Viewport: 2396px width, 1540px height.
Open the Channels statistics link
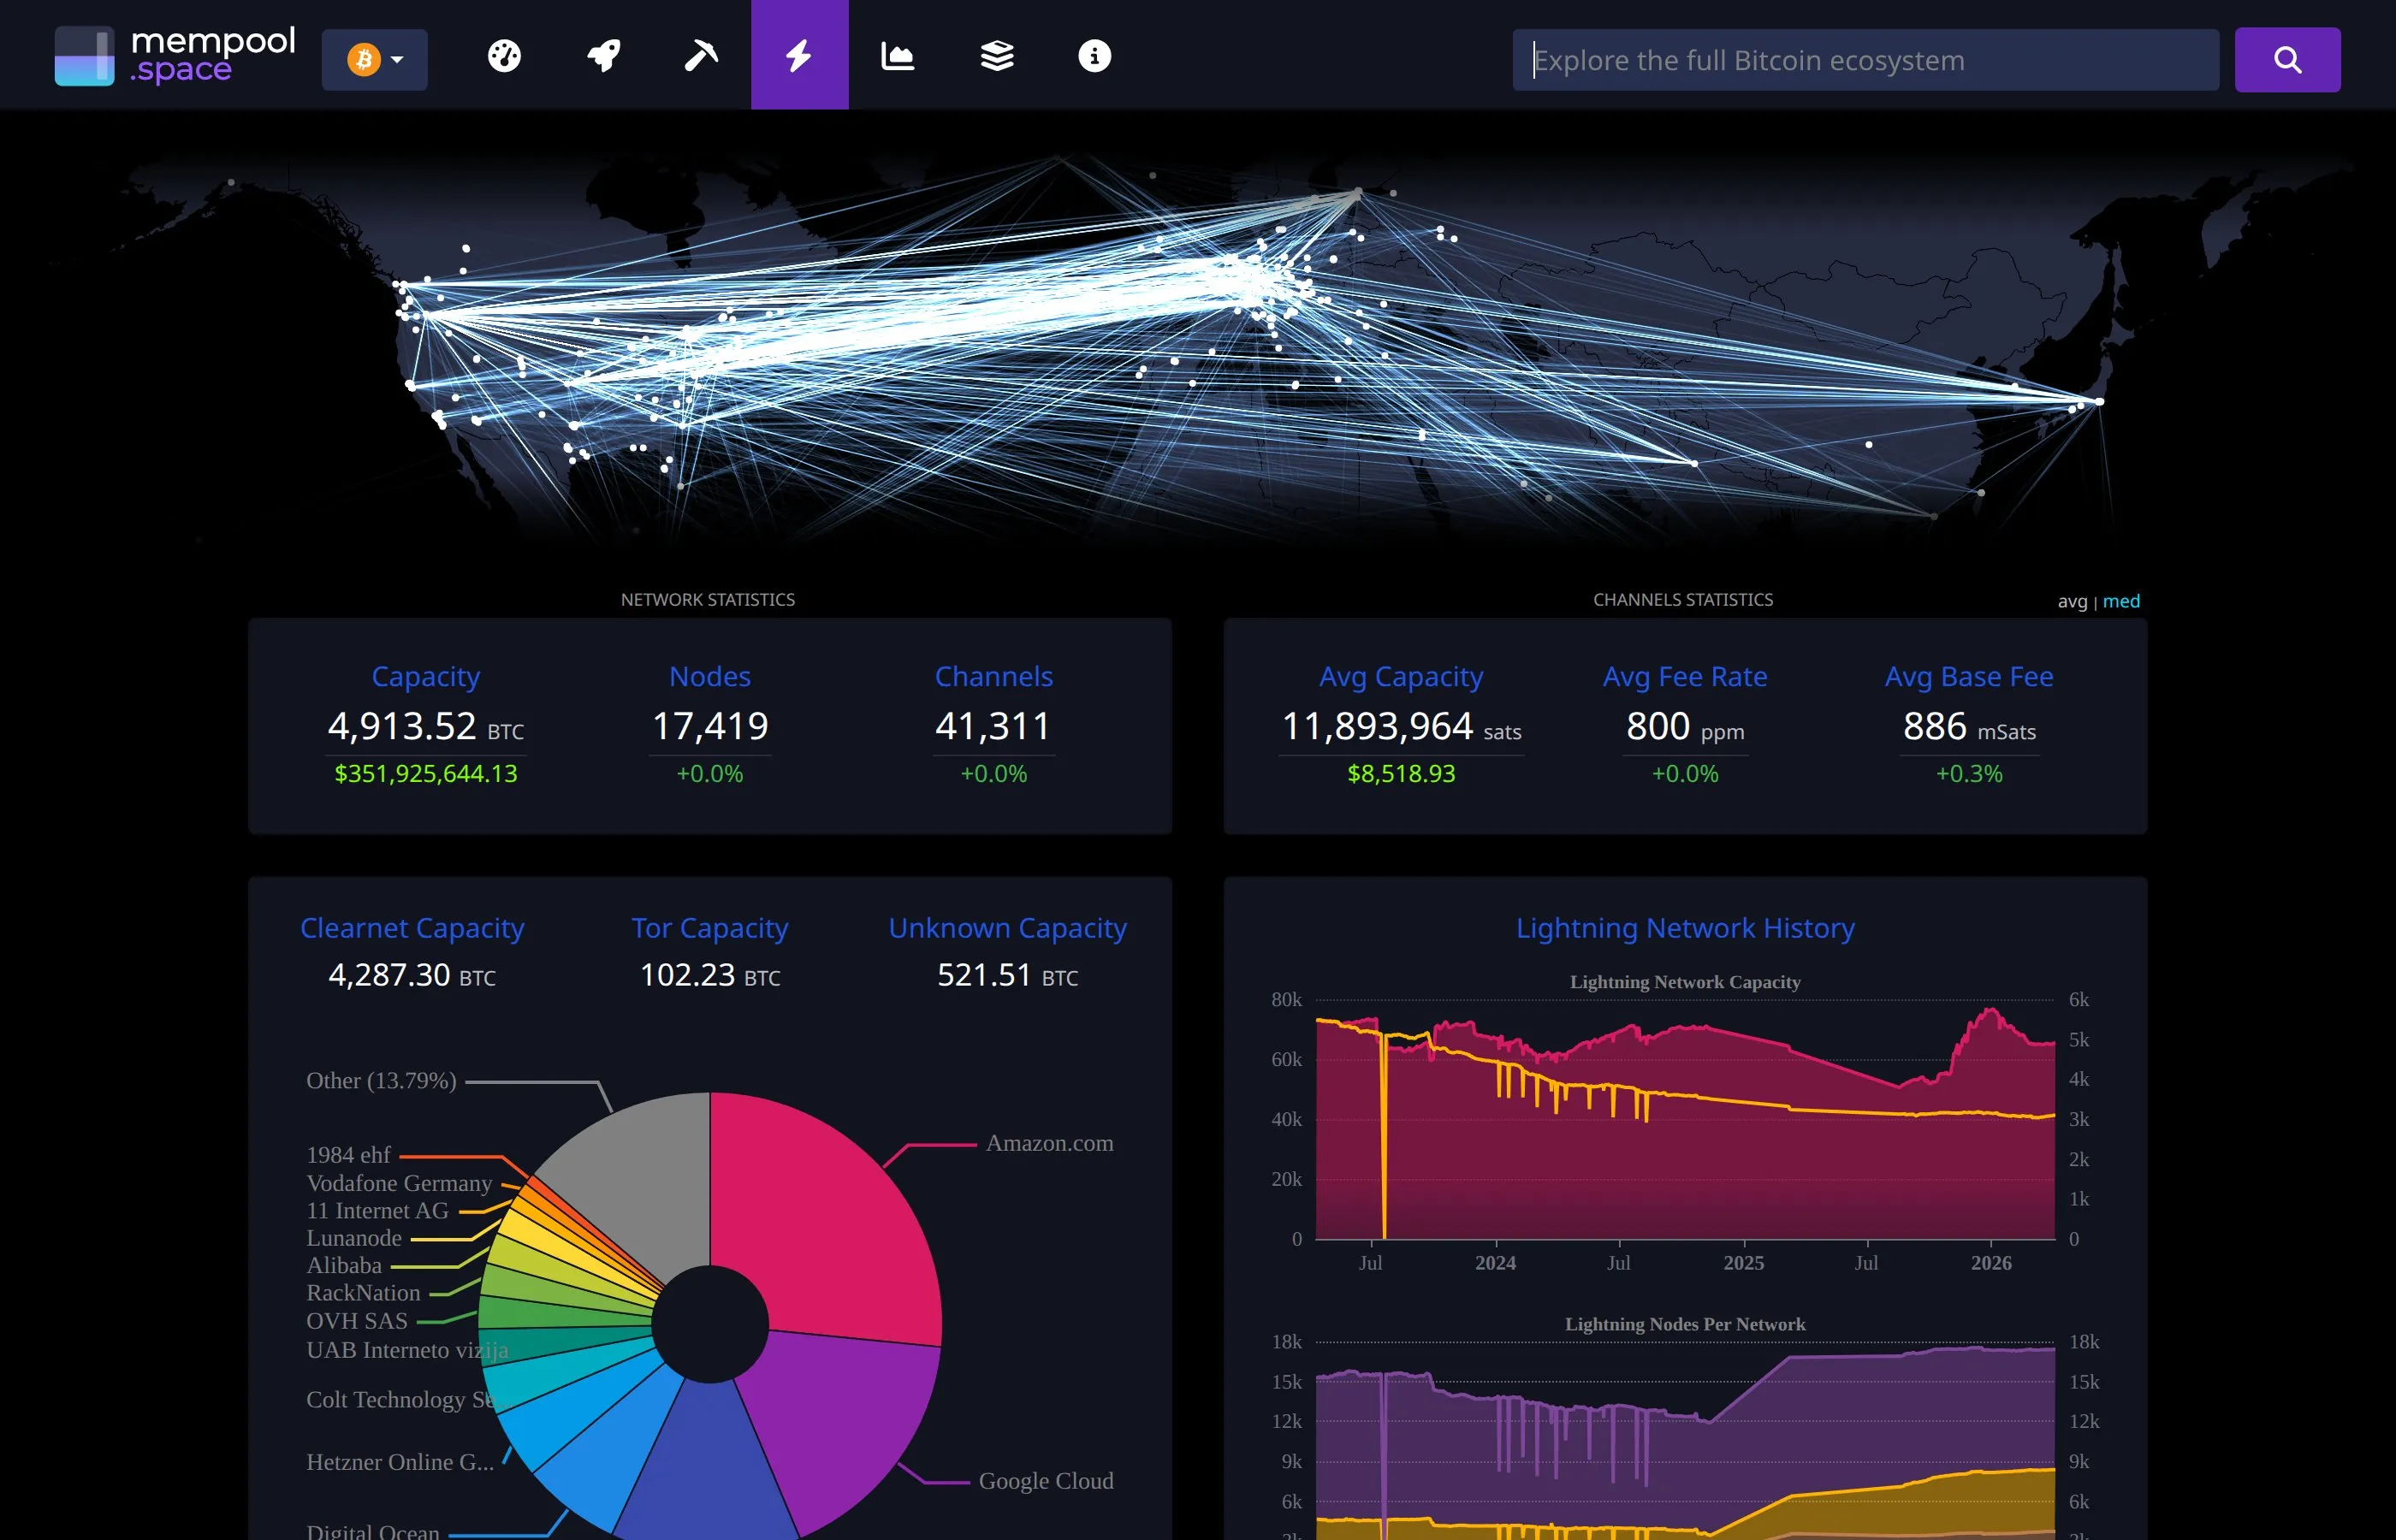coord(994,677)
